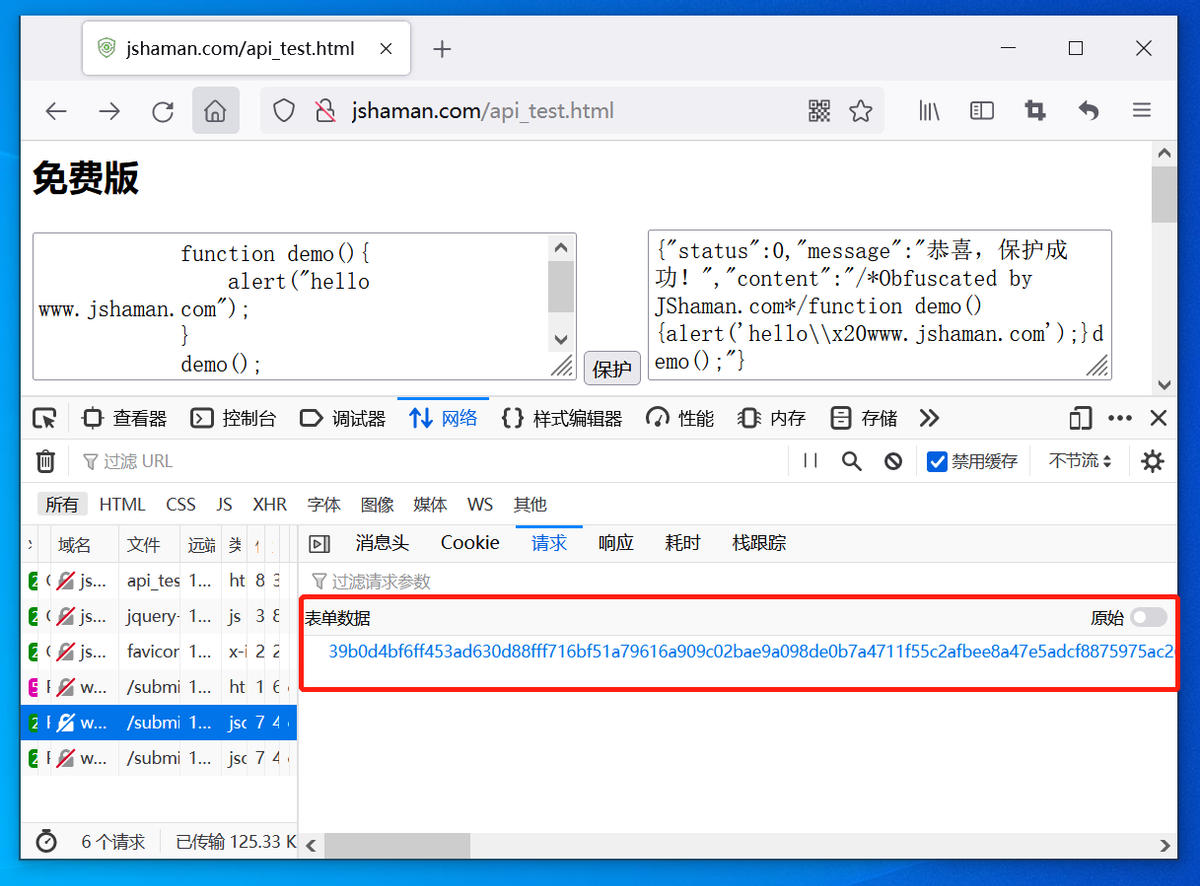
Task: Click the 过滤请求参数 filter field
Action: 737,581
